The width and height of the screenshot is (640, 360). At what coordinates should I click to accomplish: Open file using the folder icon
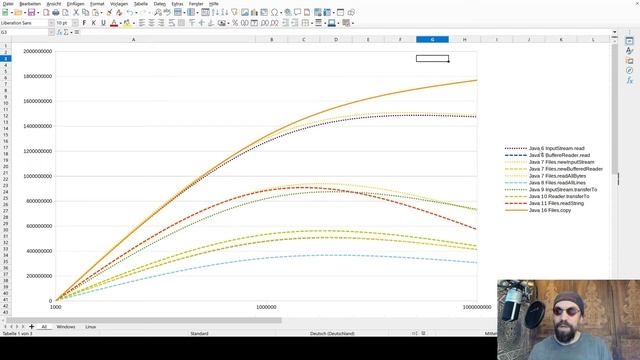[18, 13]
